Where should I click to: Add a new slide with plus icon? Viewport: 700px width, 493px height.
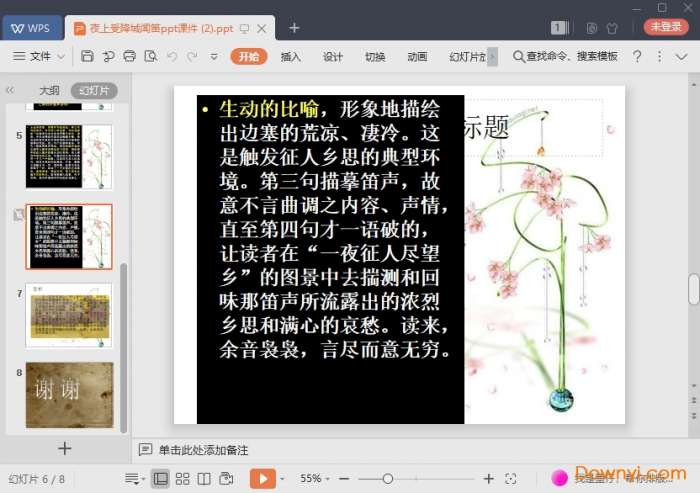pos(65,449)
